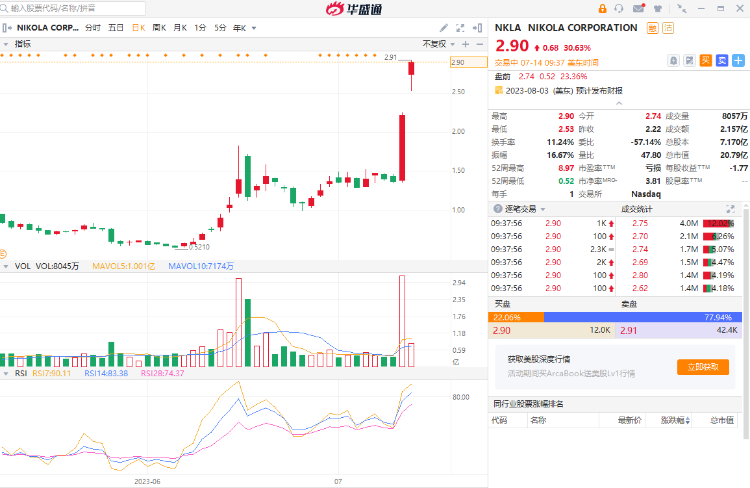
Task: Zoom in chart with plus icon
Action: [465, 44]
